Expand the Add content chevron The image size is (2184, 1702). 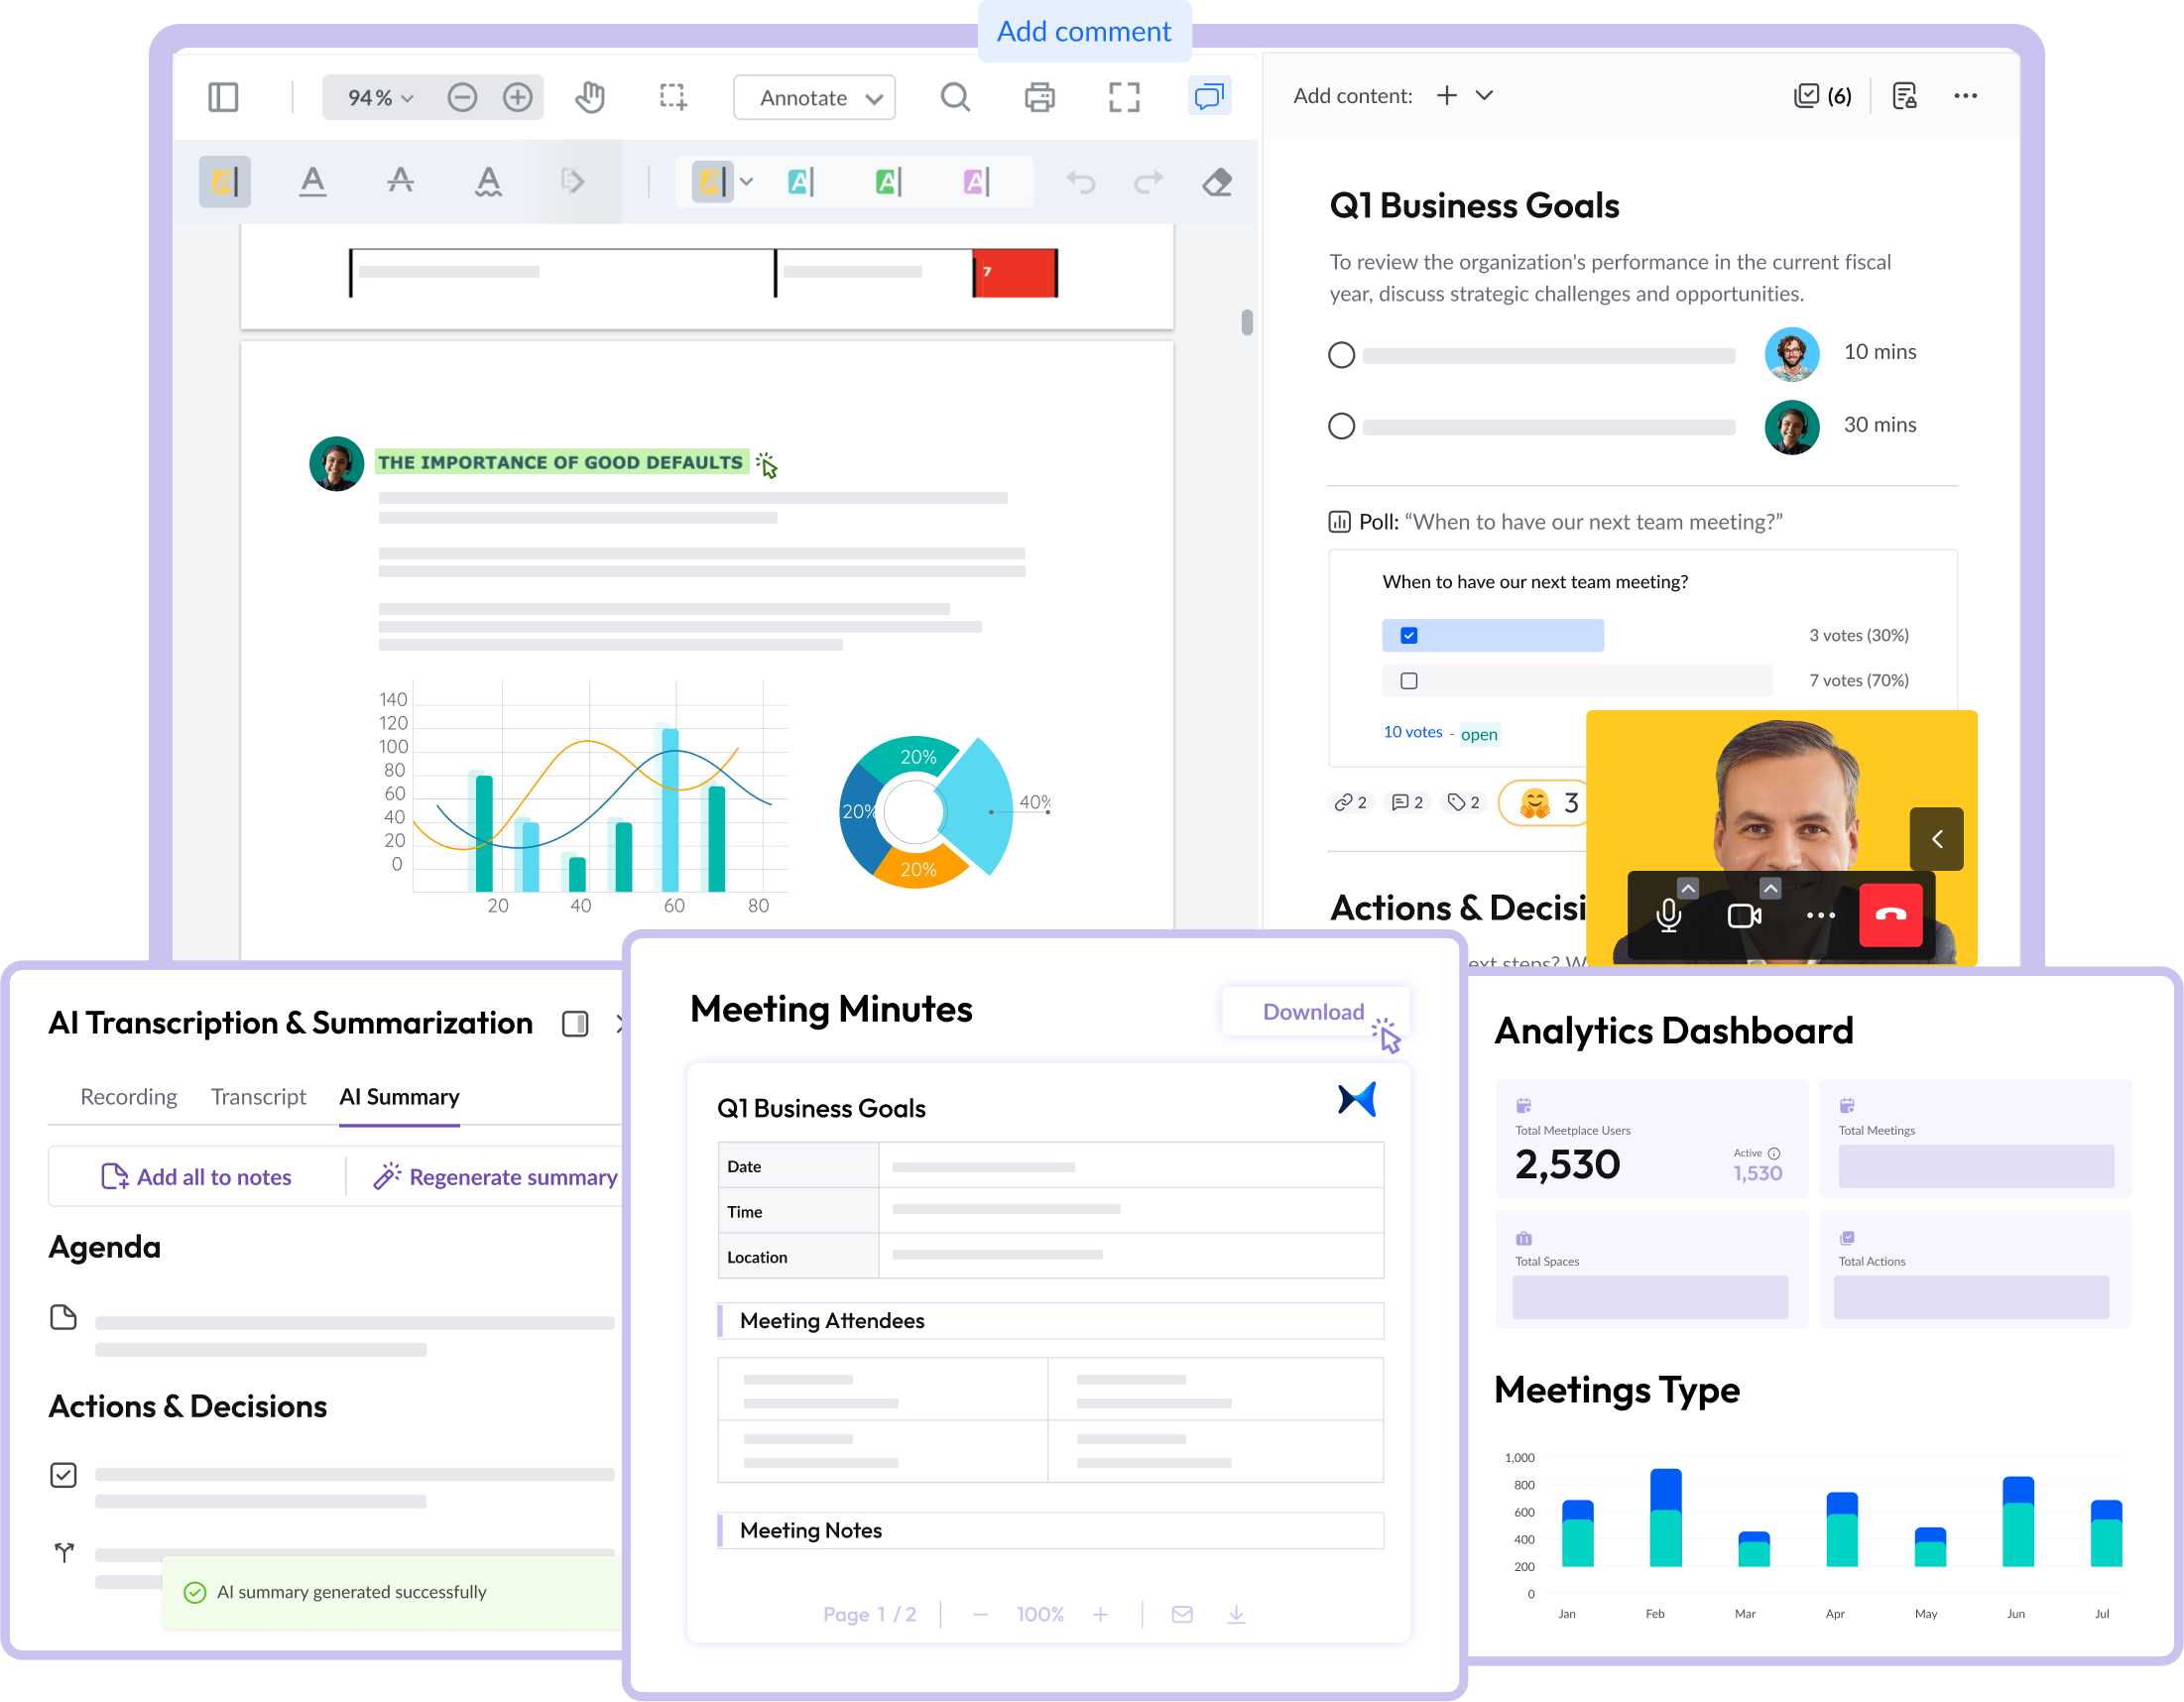click(x=1484, y=95)
